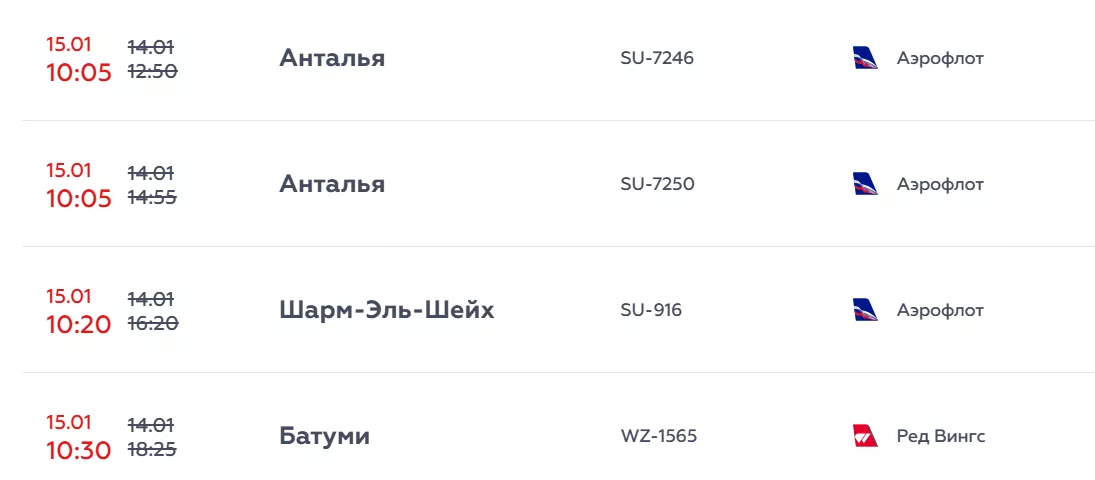
Task: Open flight number SU-916
Action: (x=651, y=310)
